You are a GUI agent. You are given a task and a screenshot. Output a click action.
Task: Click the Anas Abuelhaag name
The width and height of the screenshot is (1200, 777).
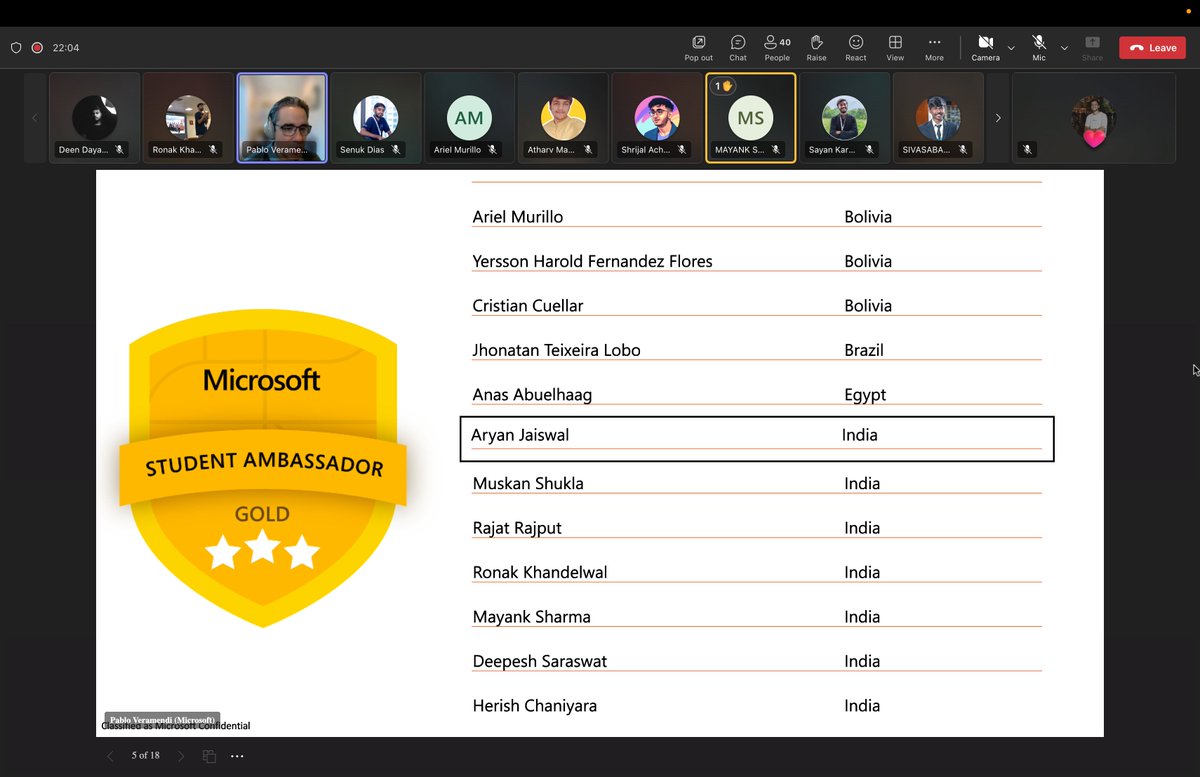tap(532, 394)
